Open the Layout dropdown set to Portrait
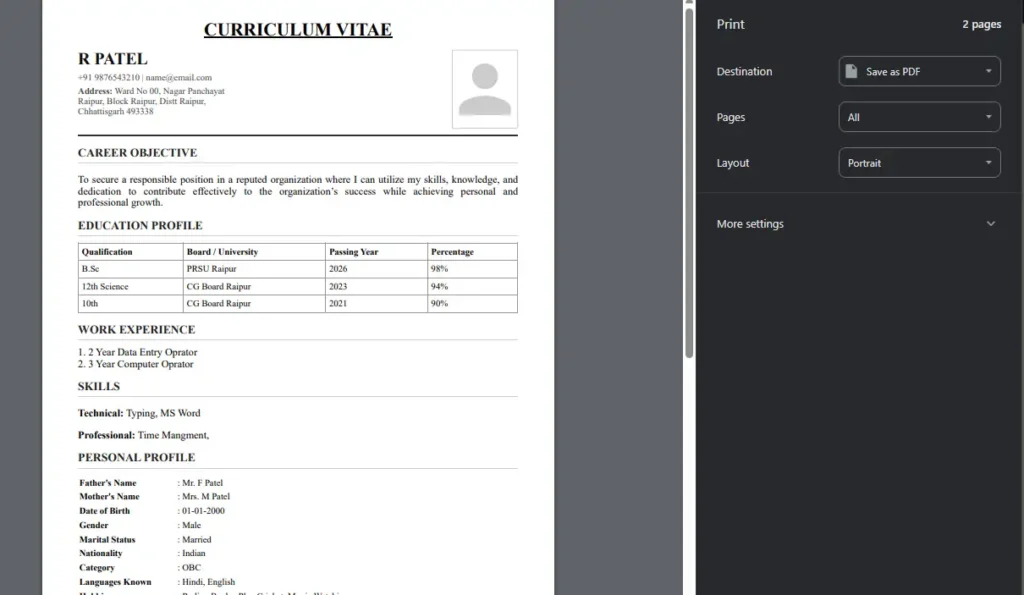This screenshot has width=1024, height=595. coord(919,163)
